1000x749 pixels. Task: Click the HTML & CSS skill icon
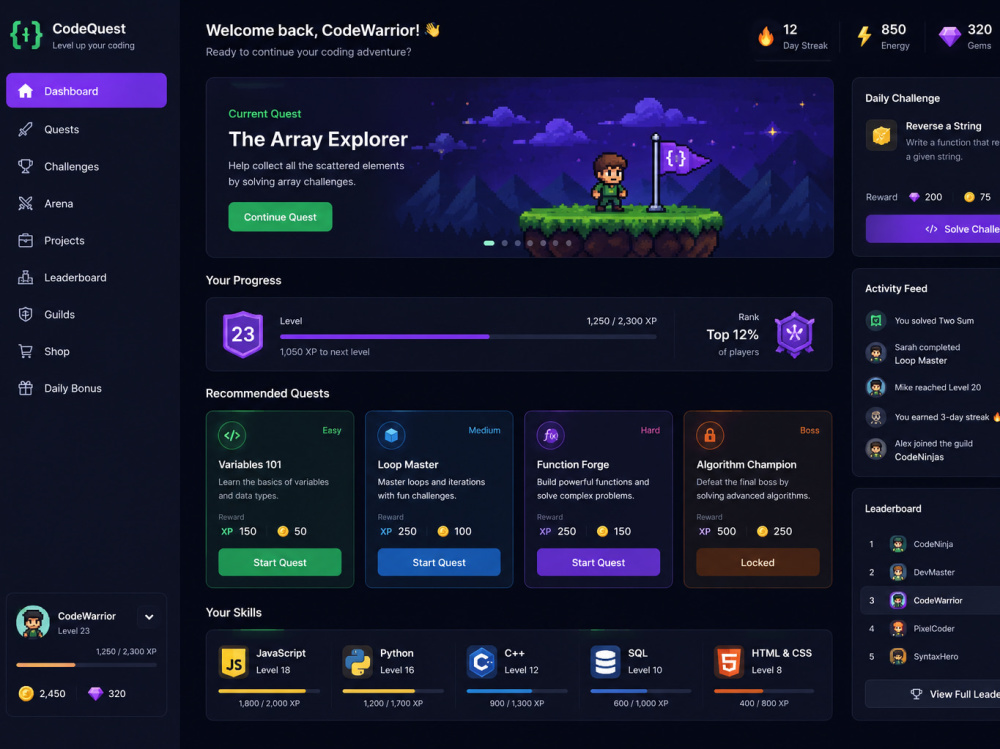[729, 662]
